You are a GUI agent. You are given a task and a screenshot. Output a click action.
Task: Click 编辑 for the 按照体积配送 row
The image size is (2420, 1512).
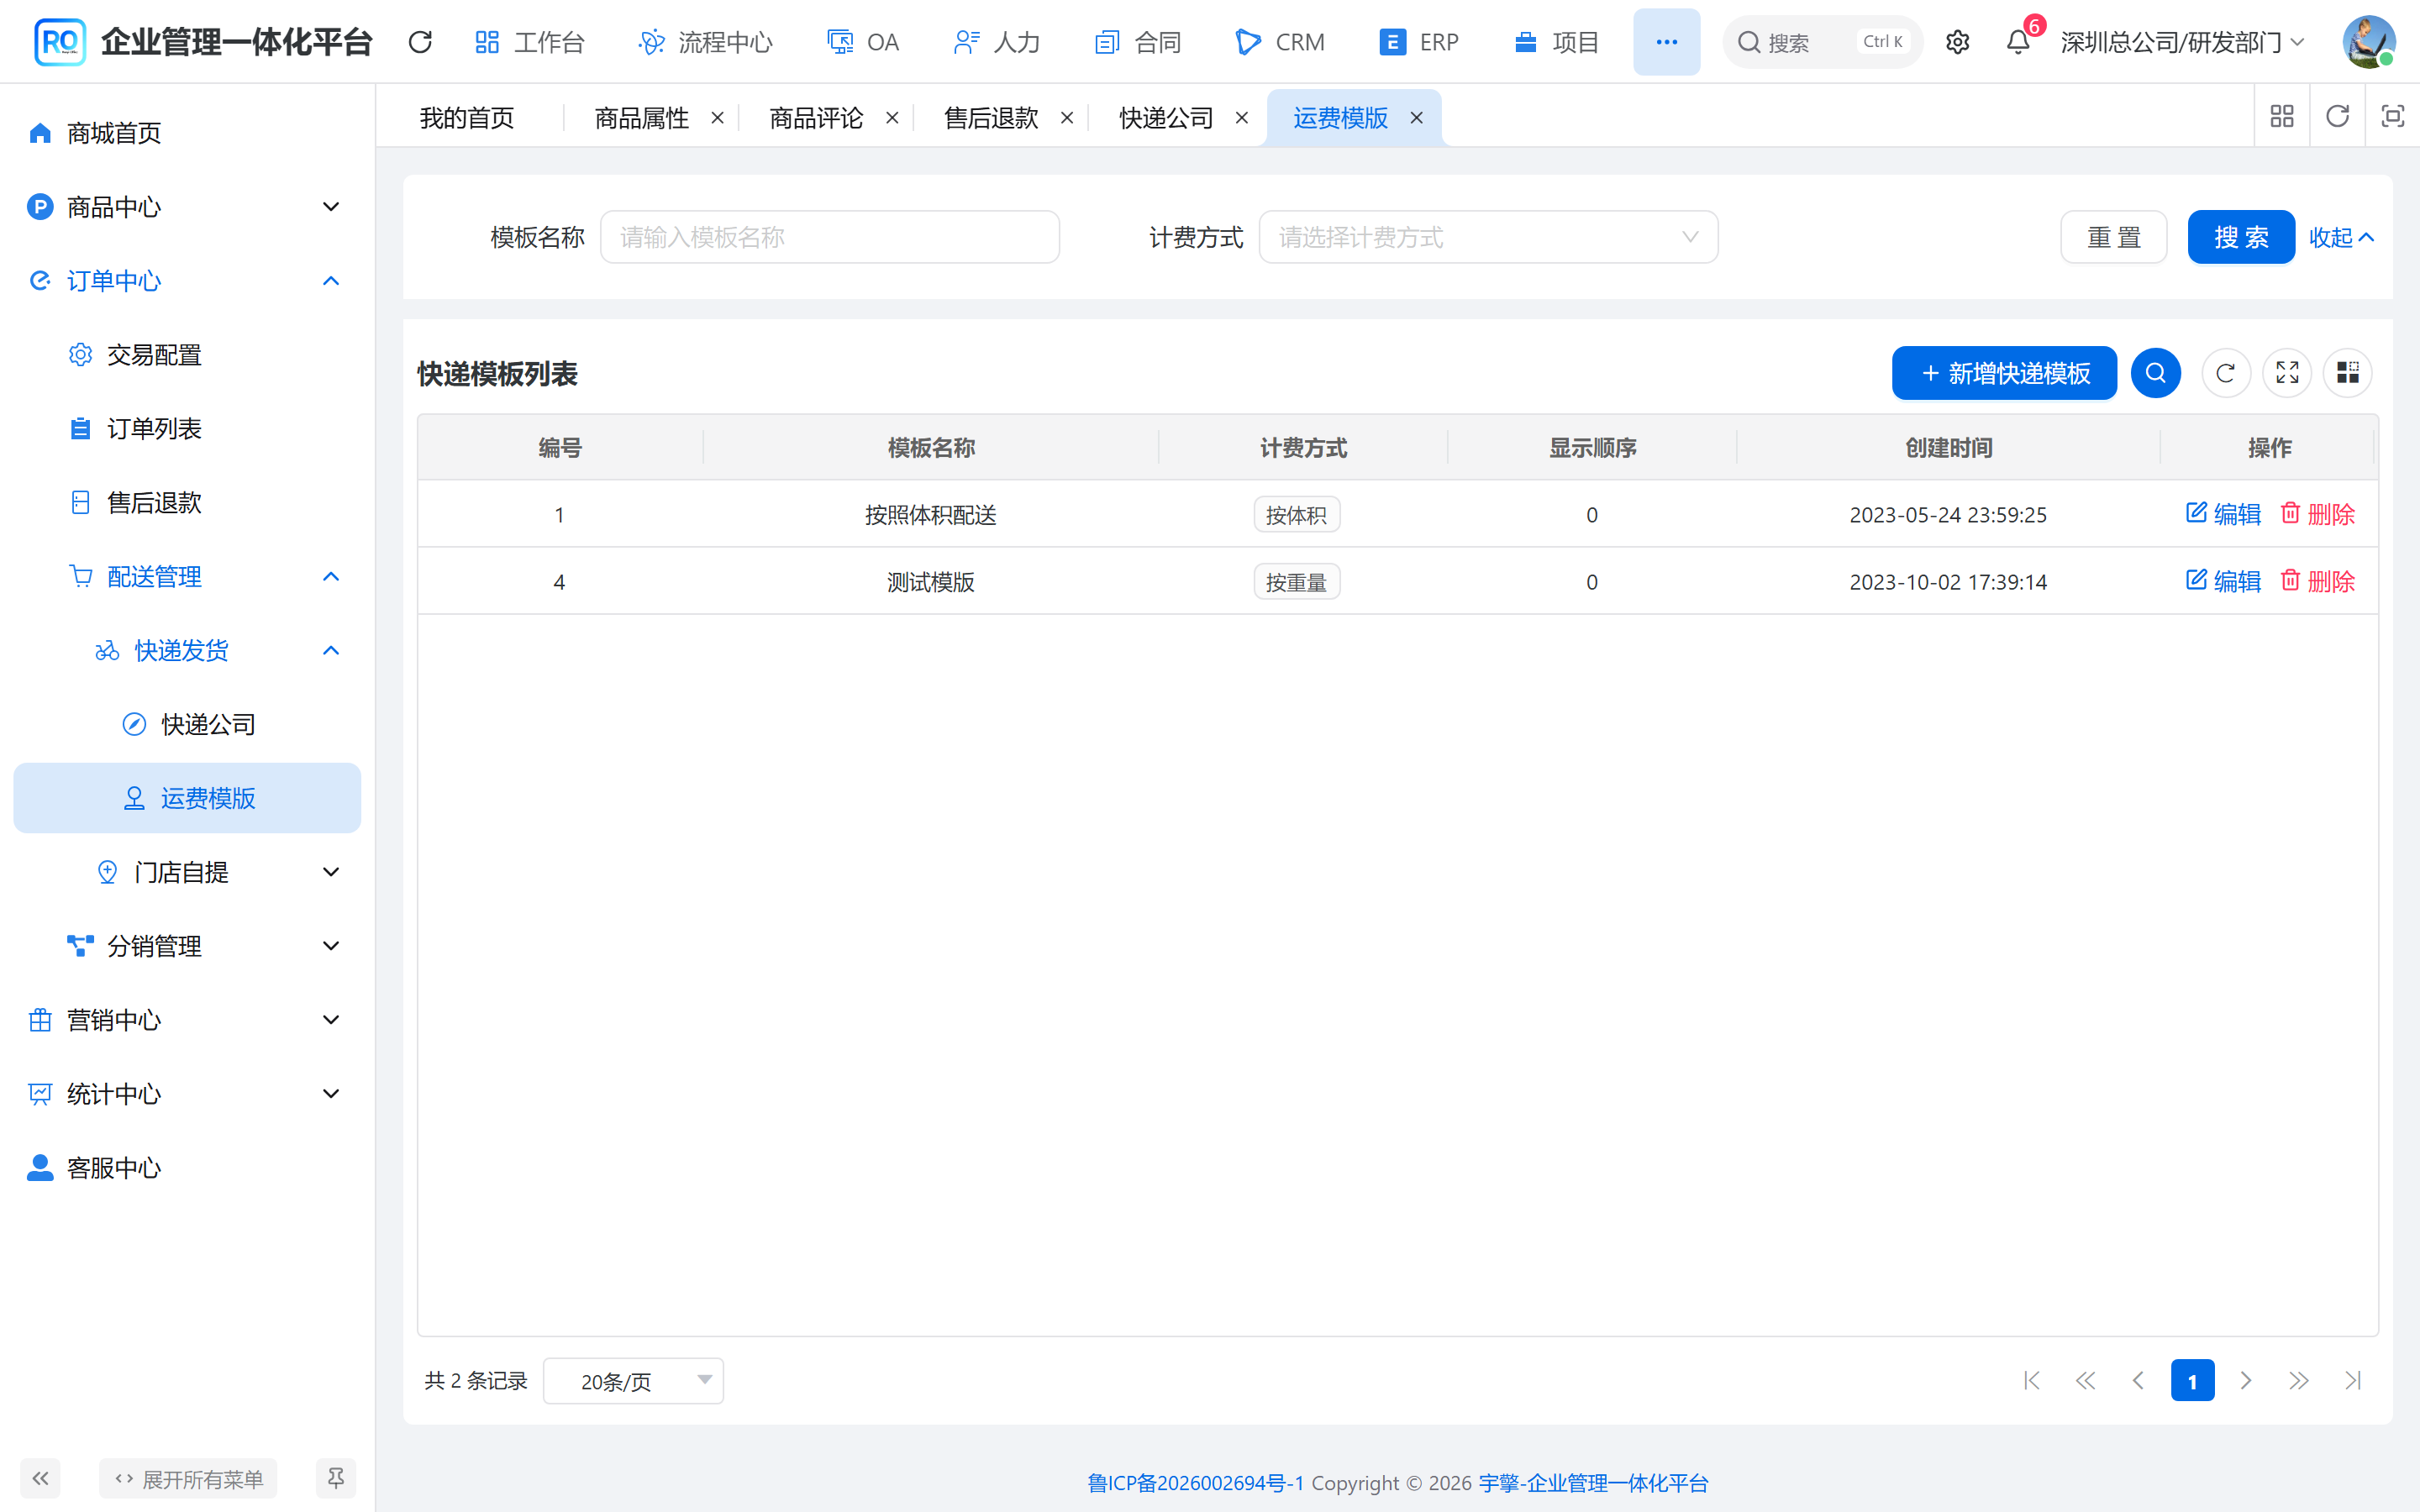[2223, 514]
